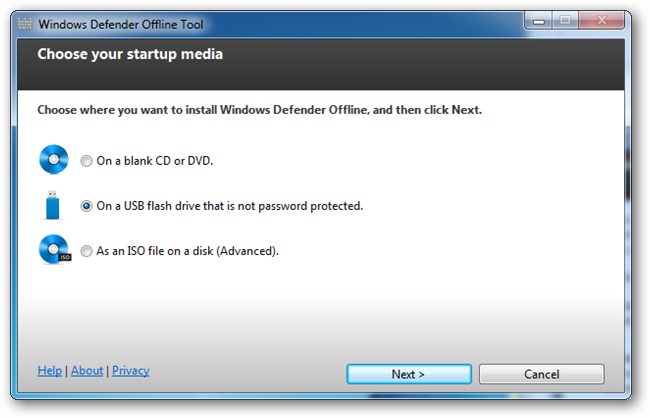This screenshot has width=650, height=418.
Task: Click the "On a blank CD or DVD" label text
Action: tap(154, 161)
